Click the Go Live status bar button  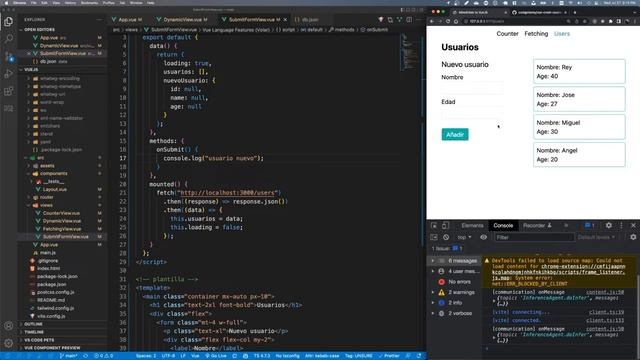point(216,356)
